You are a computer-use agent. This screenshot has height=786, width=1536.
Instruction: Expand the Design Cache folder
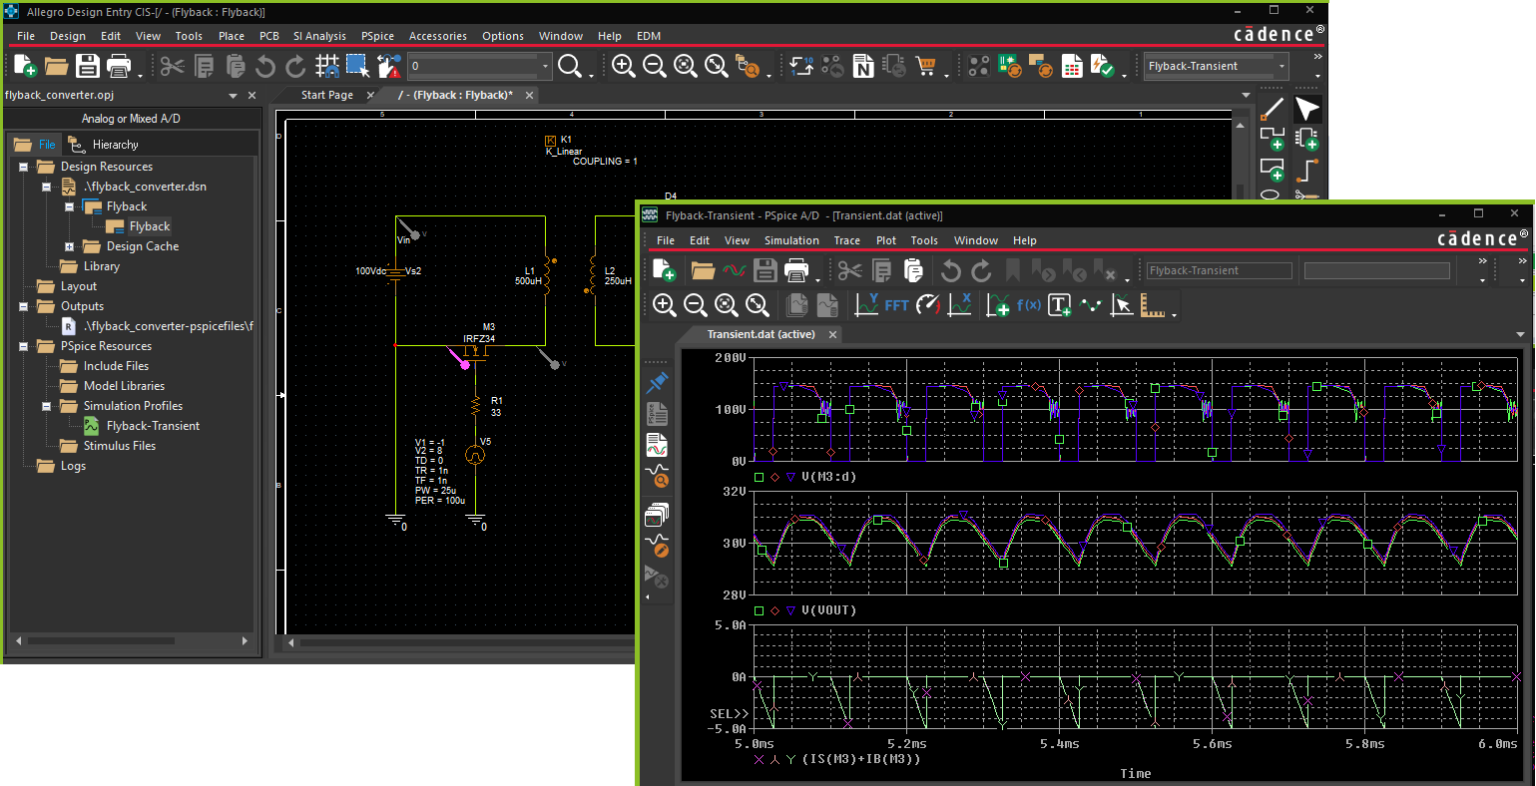[x=69, y=246]
